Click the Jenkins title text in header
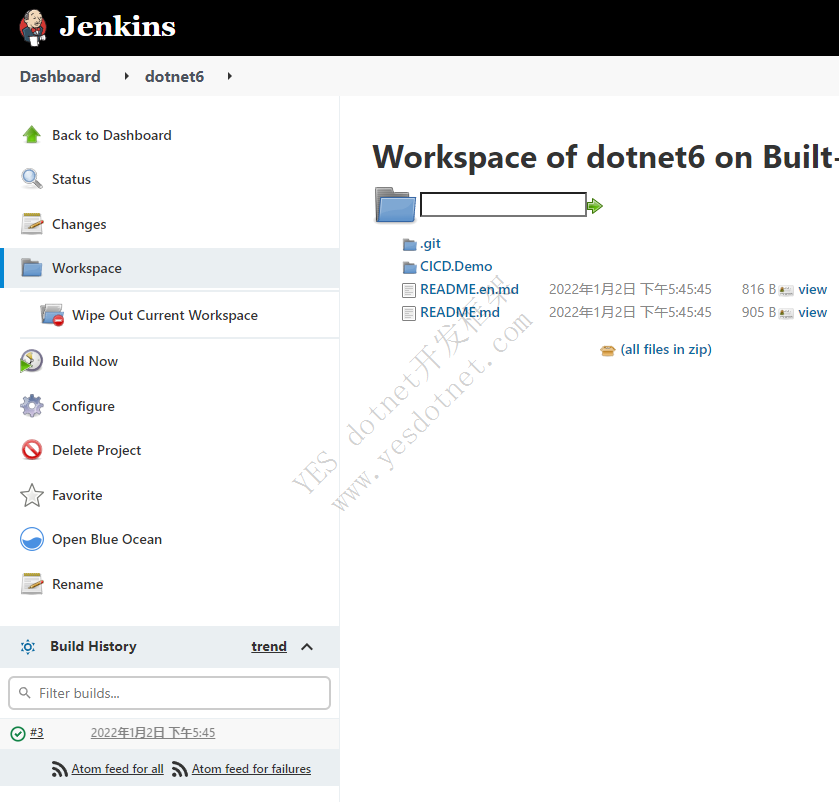This screenshot has height=802, width=839. [117, 26]
